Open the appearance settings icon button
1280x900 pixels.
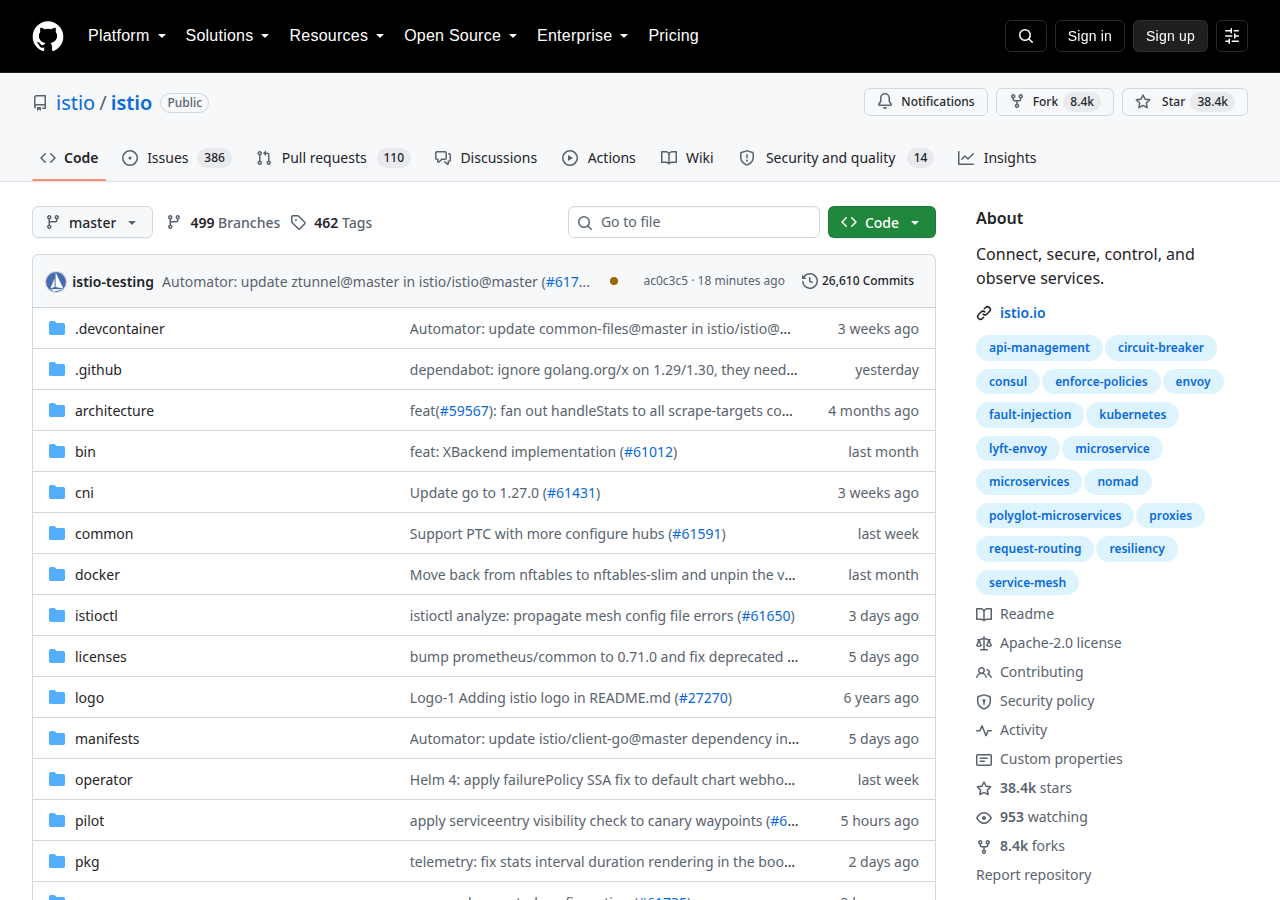point(1232,36)
